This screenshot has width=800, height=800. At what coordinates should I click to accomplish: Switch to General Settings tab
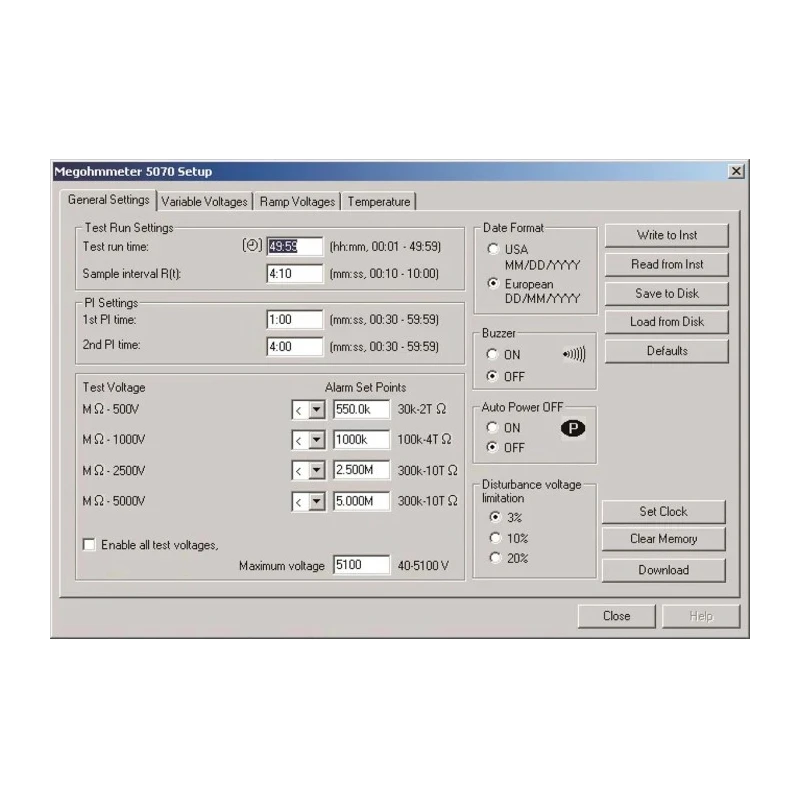(x=108, y=199)
